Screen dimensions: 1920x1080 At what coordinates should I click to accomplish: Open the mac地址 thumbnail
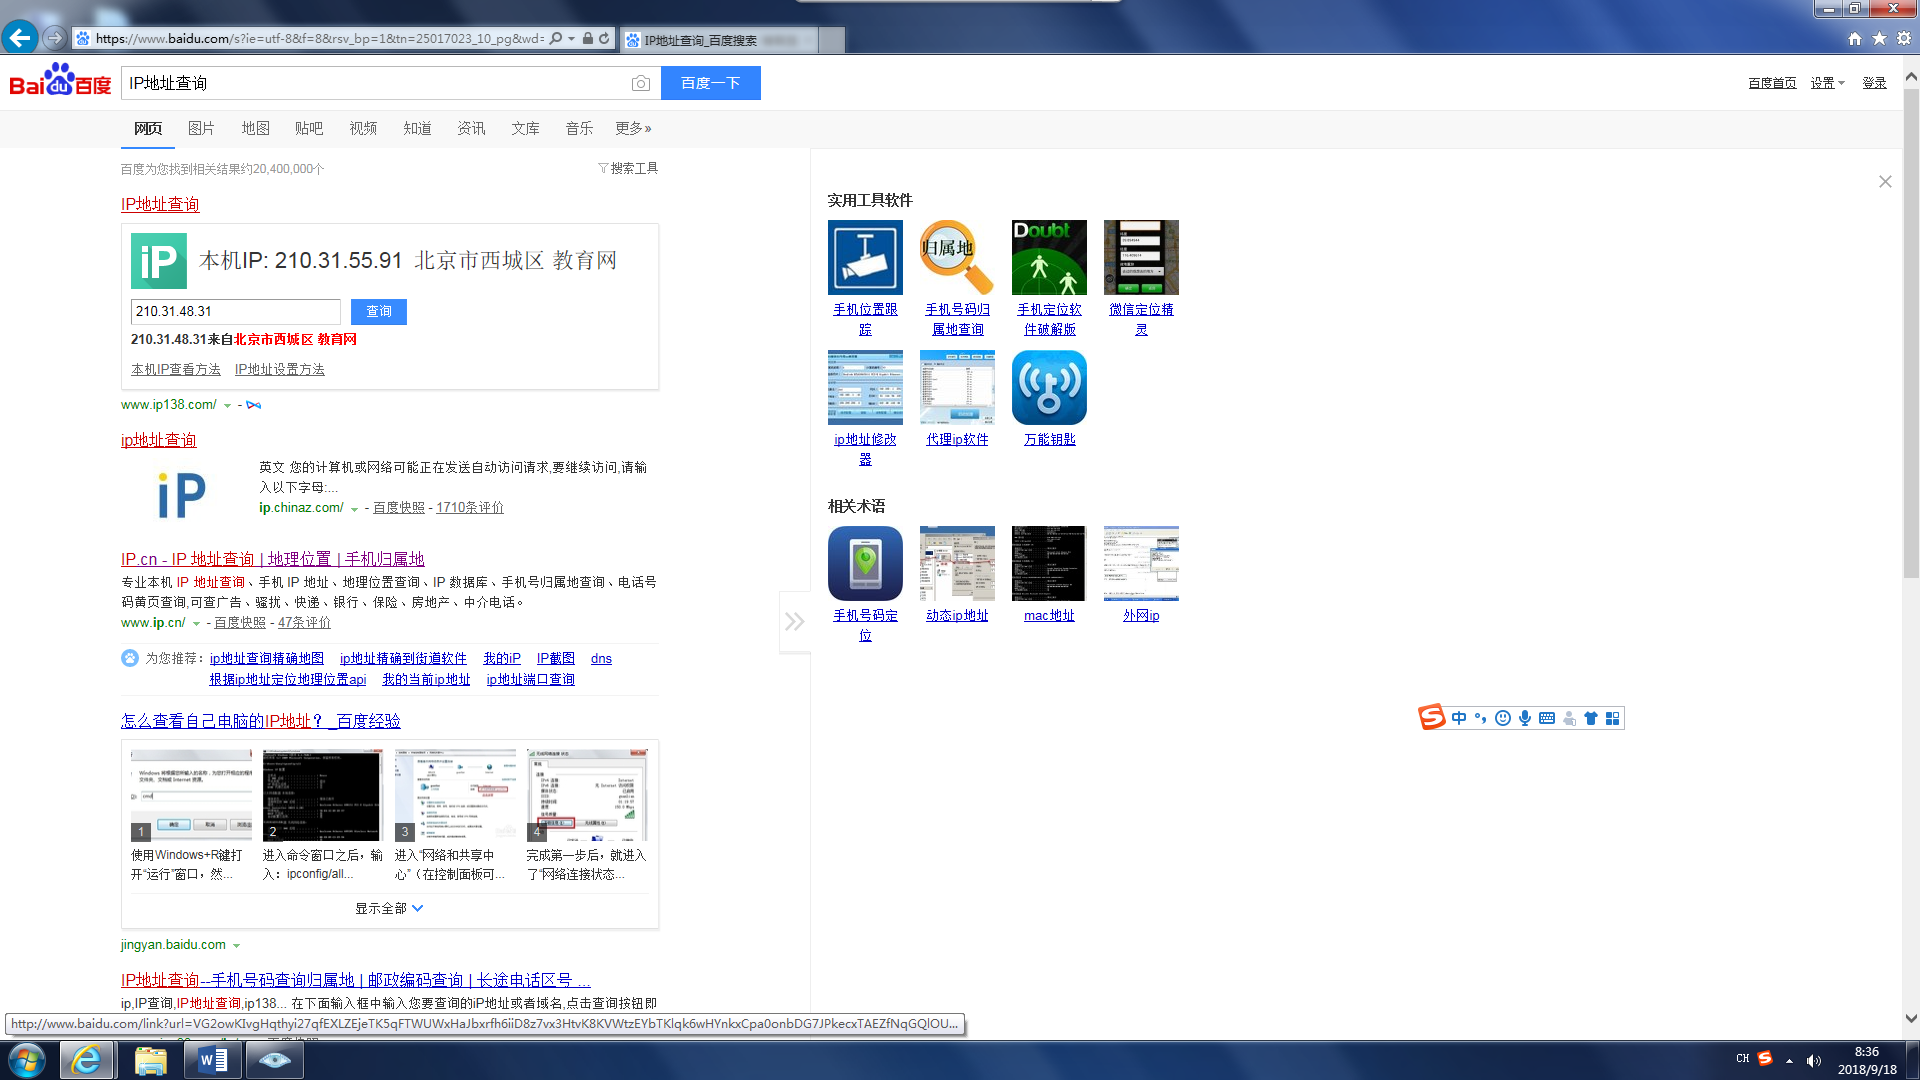click(1049, 563)
